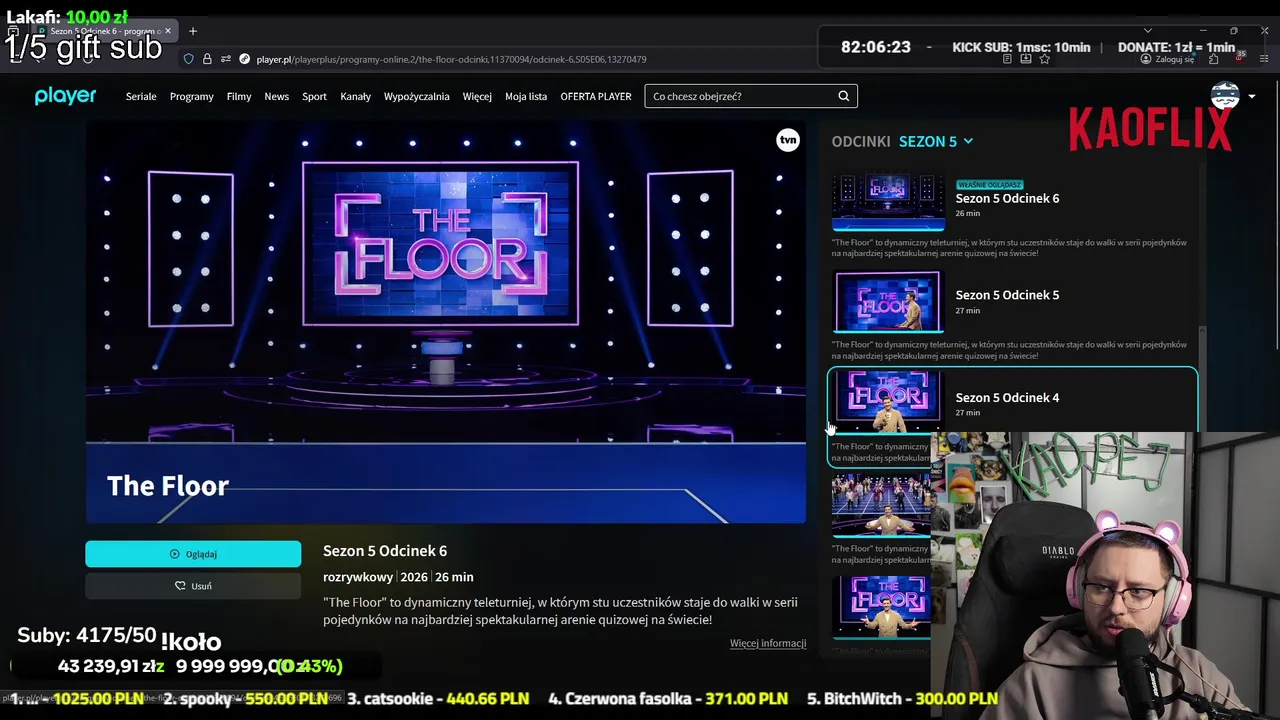Screen dimensions: 1280x720
Task: Open the user profile avatar
Action: [1225, 96]
